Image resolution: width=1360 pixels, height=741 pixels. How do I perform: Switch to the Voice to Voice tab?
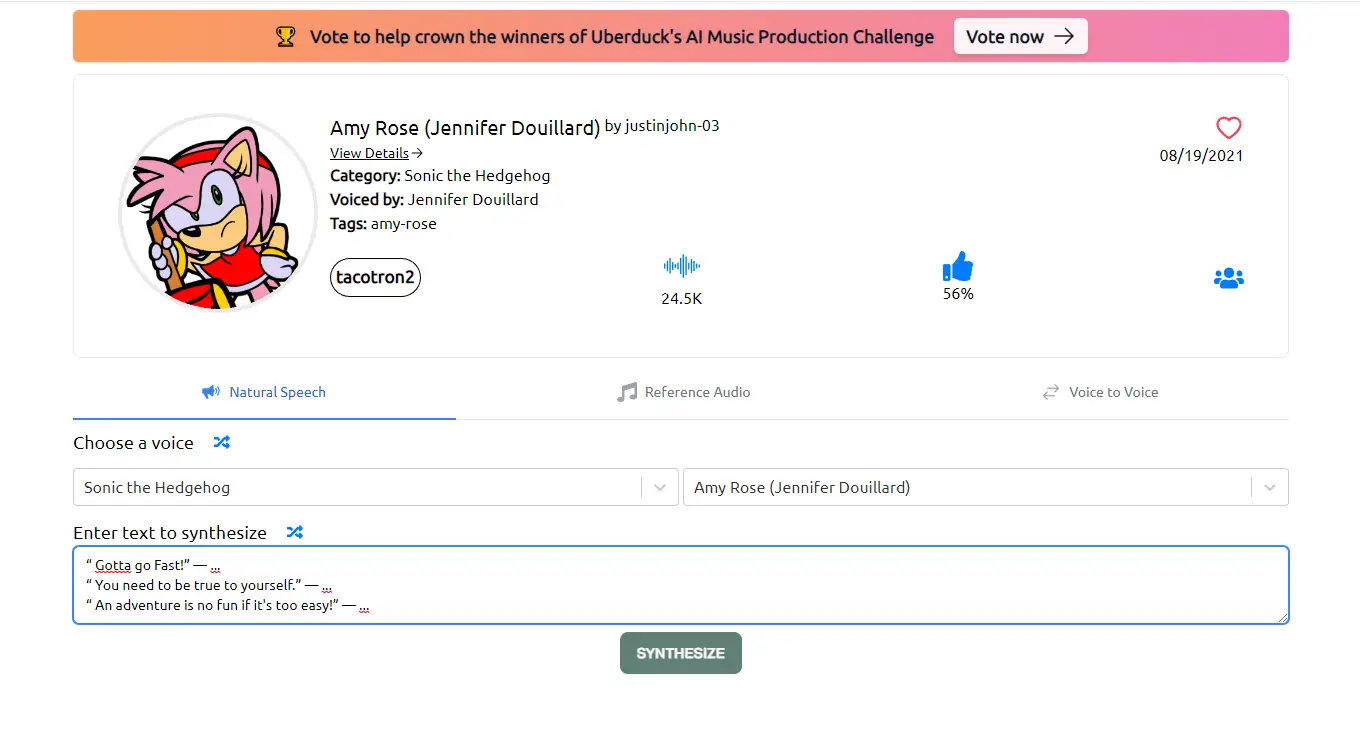[1100, 392]
